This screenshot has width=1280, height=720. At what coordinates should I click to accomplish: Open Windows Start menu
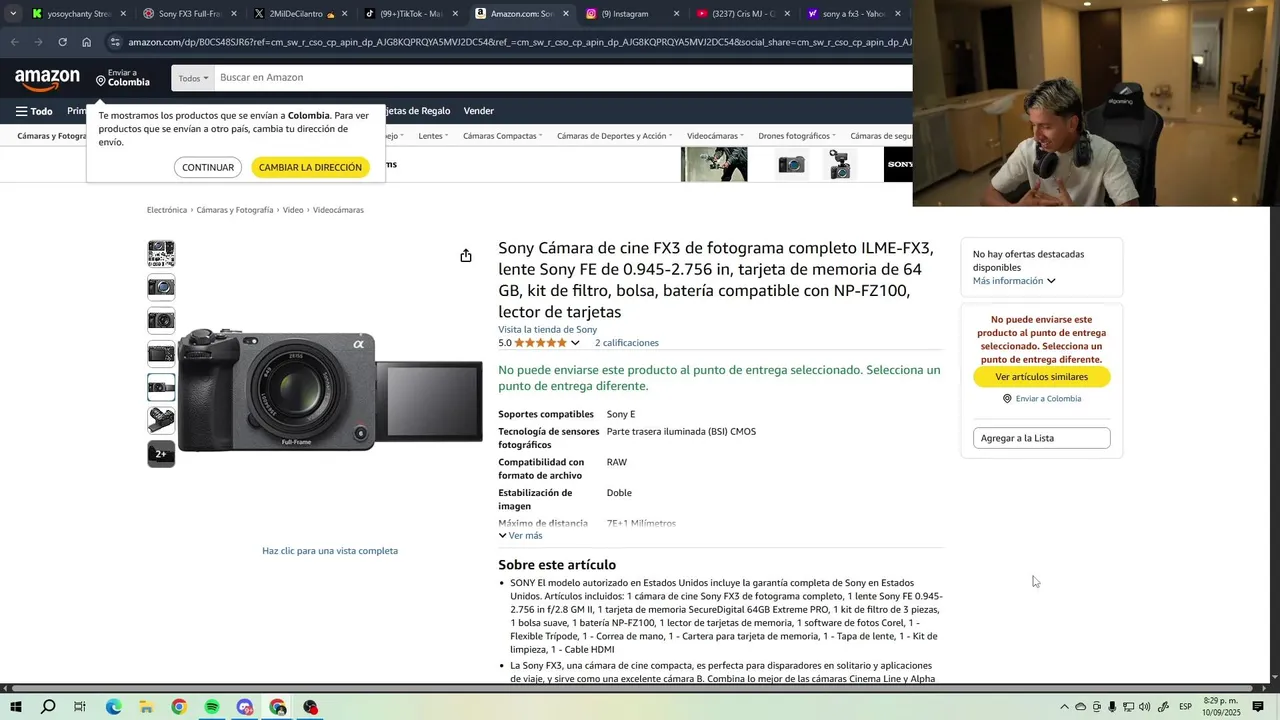pos(15,707)
